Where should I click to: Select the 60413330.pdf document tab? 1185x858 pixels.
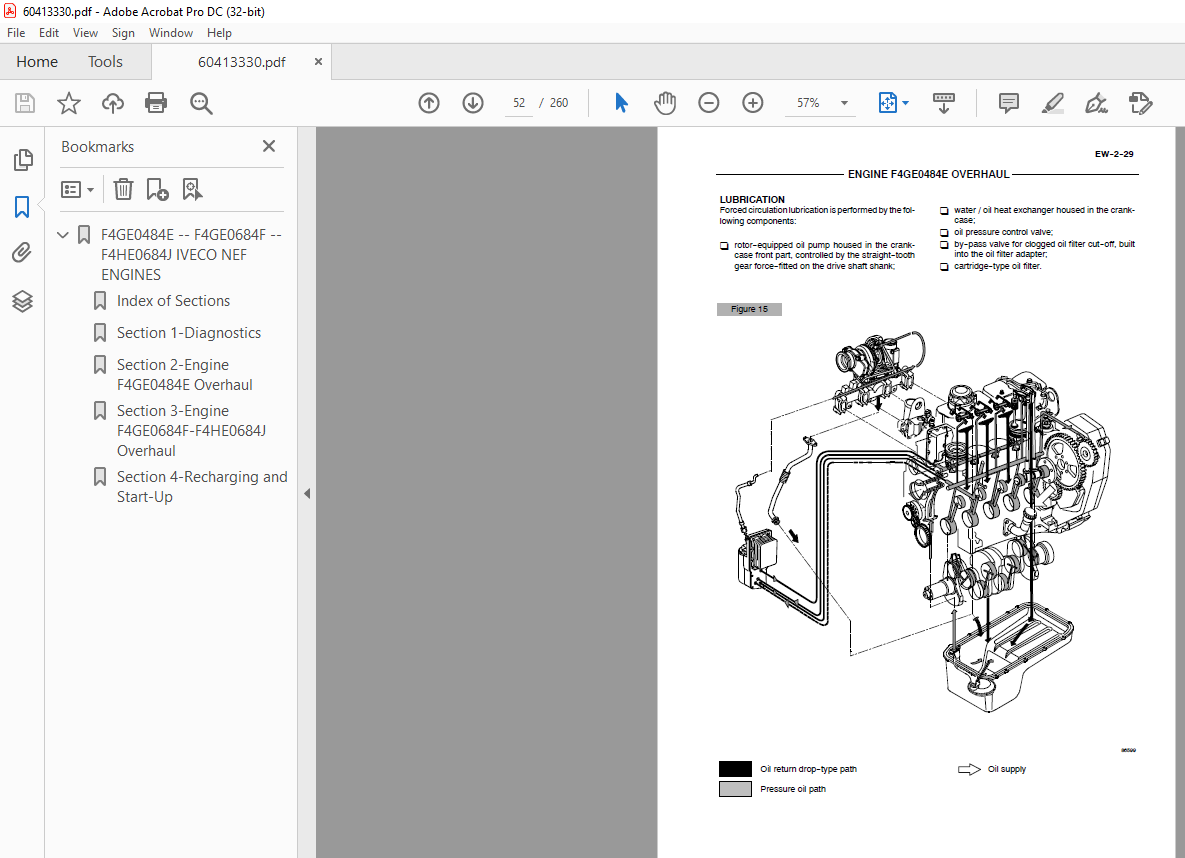tap(242, 62)
